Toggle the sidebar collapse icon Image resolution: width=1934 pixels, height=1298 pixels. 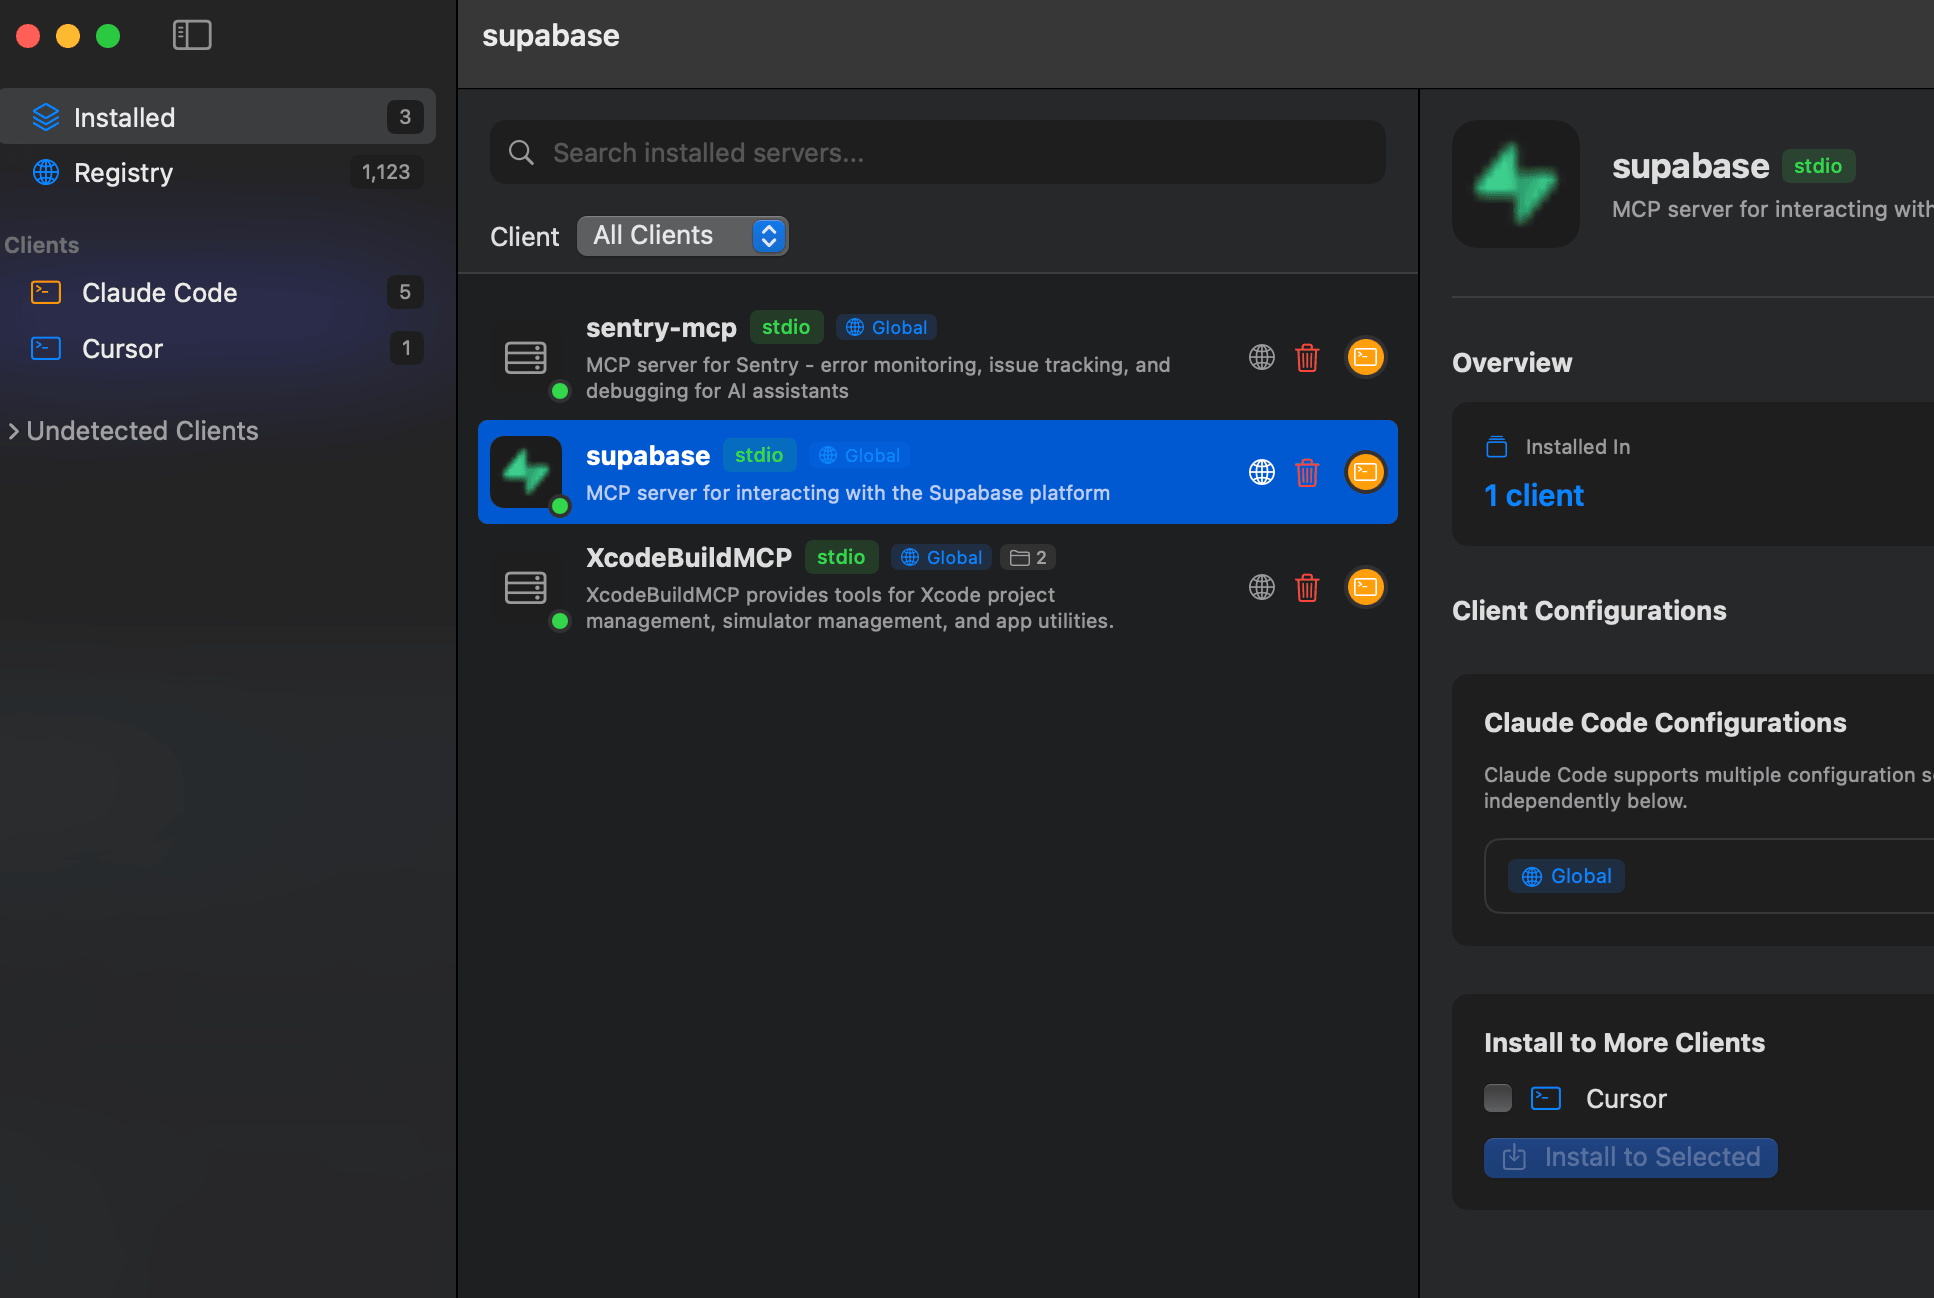pyautogui.click(x=191, y=34)
